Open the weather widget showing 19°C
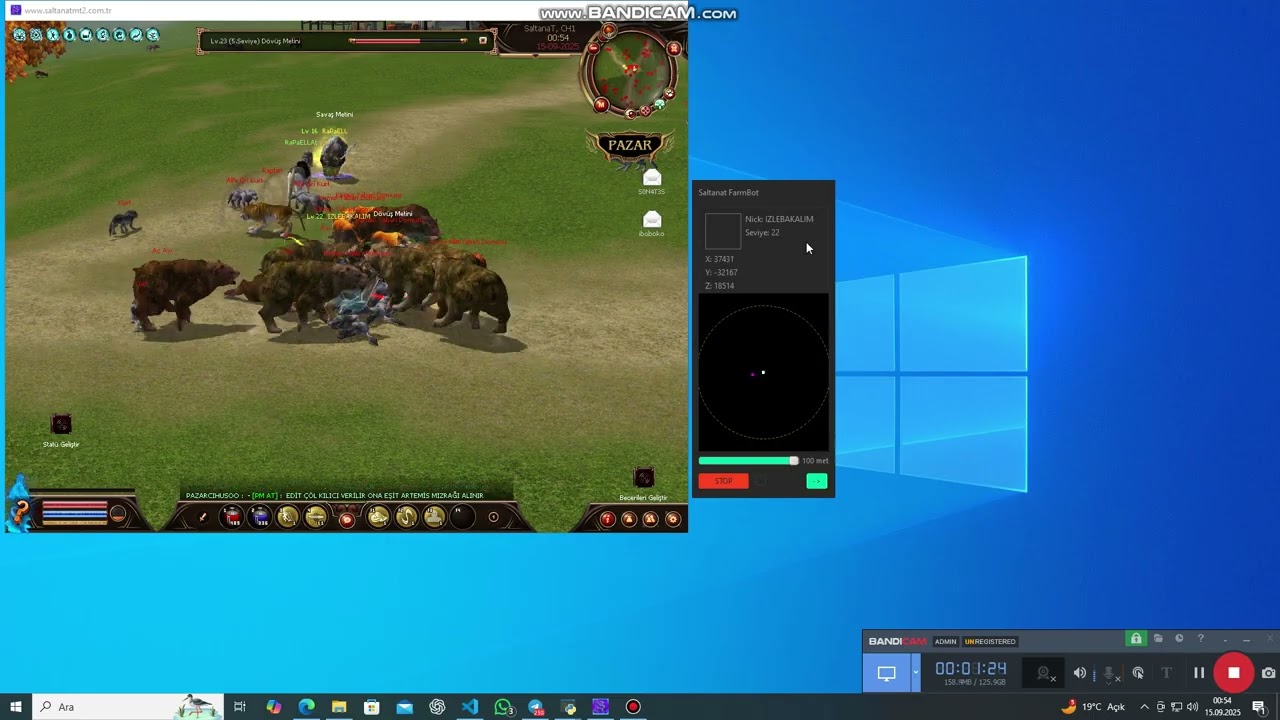 pyautogui.click(x=1093, y=707)
